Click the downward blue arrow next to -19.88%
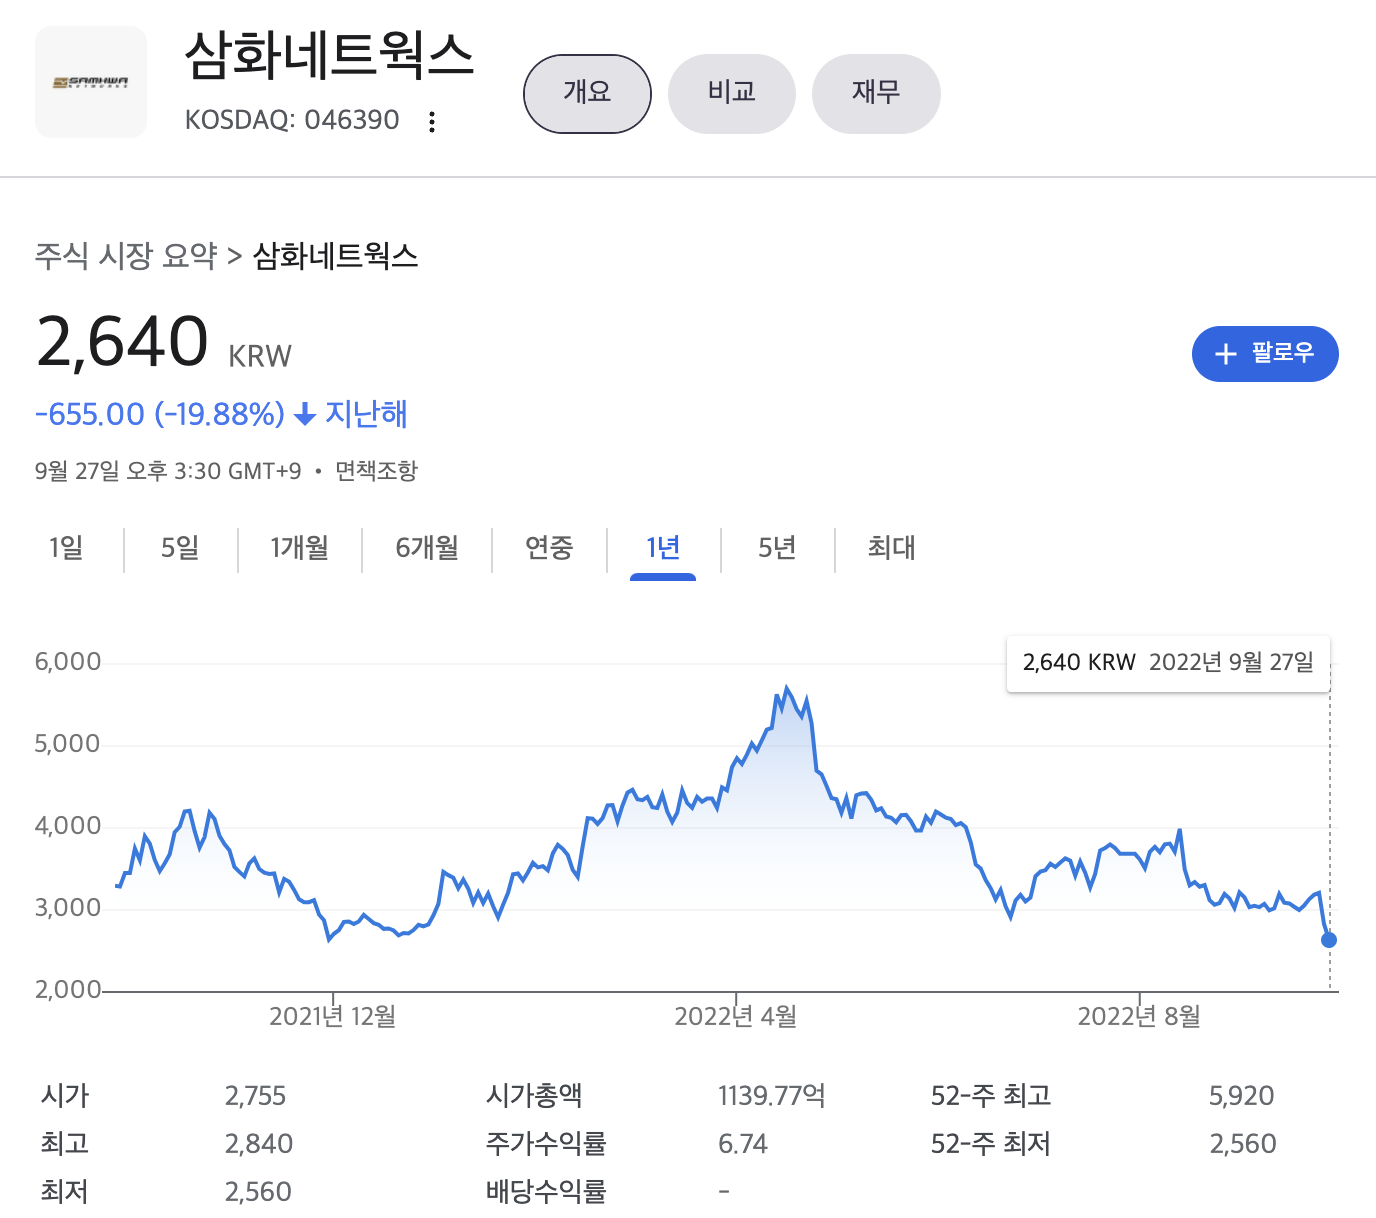The width and height of the screenshot is (1376, 1218). coord(303,414)
